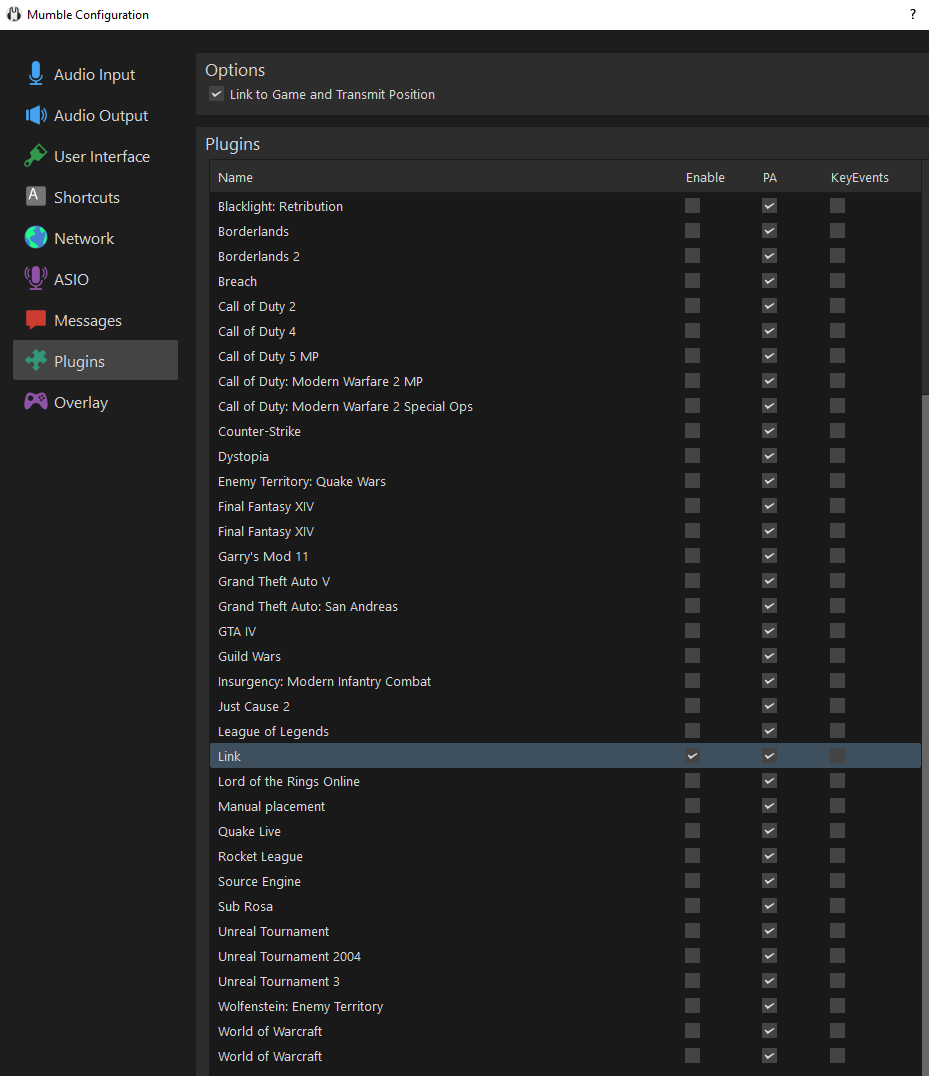Enable the Rocket League plugin
929x1076 pixels.
pyautogui.click(x=692, y=856)
